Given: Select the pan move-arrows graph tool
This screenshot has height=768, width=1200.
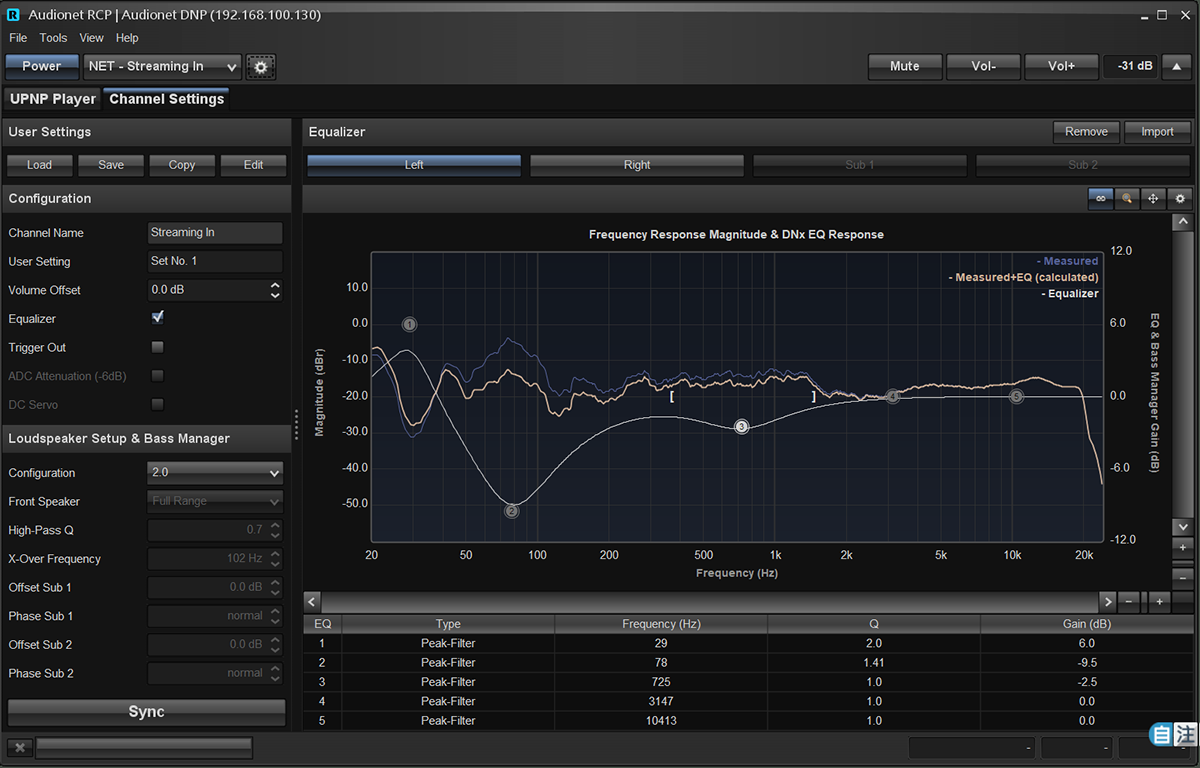Looking at the screenshot, I should 1153,198.
